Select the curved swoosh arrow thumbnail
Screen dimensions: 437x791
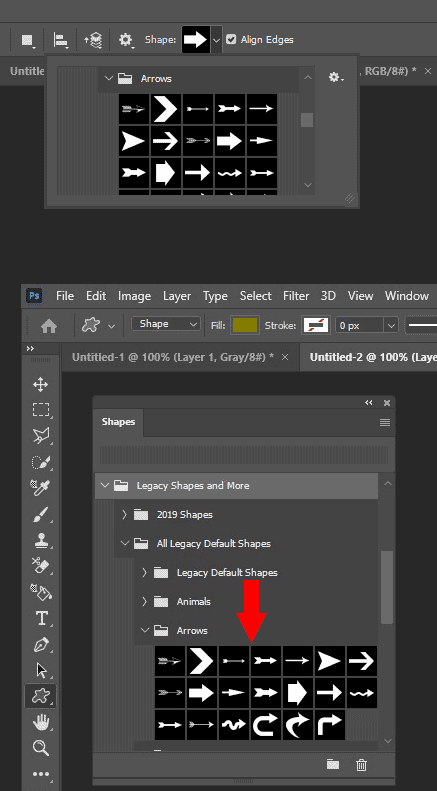click(297, 724)
